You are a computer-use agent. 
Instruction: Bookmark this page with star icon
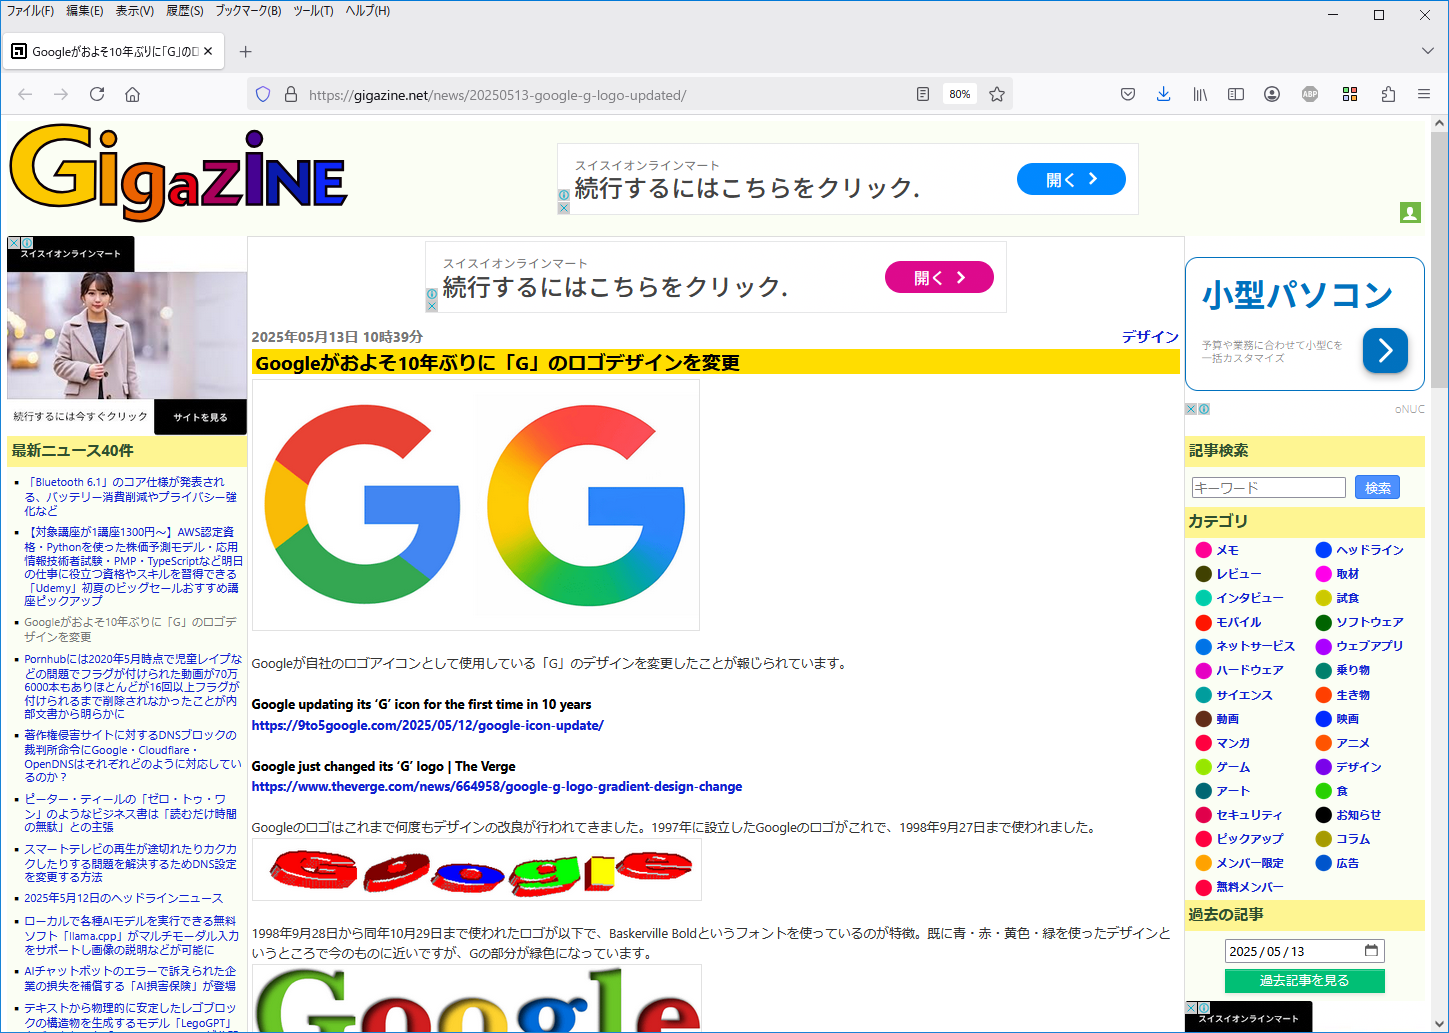pos(997,94)
